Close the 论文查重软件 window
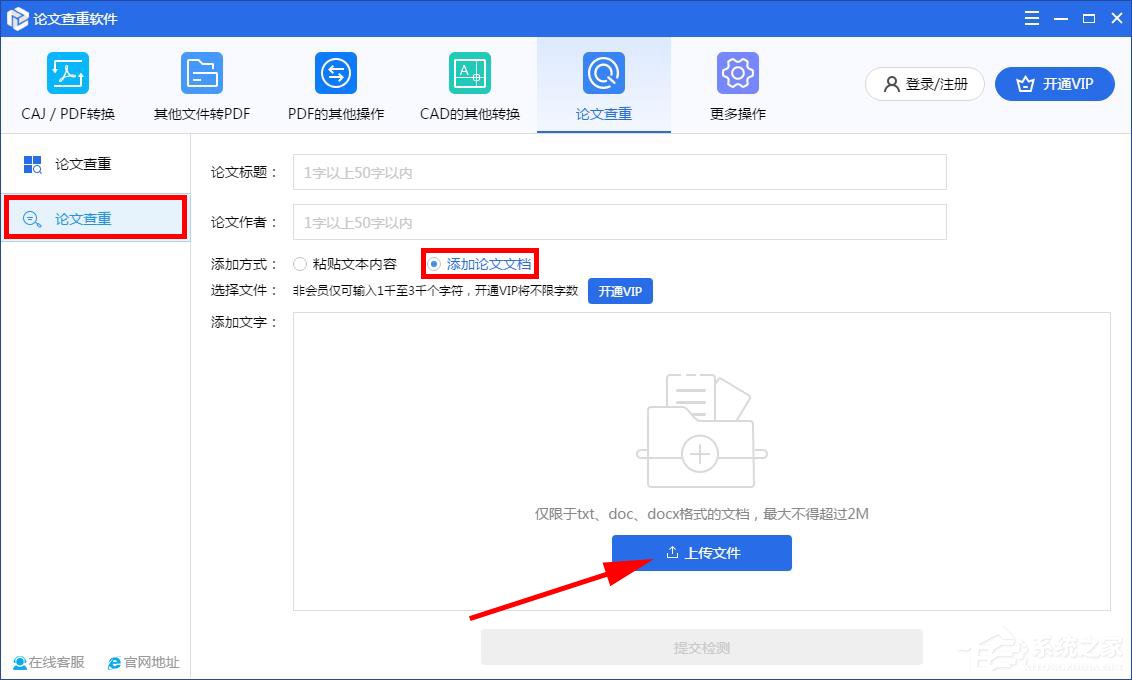Screen dimensions: 1132x680 [1117, 18]
